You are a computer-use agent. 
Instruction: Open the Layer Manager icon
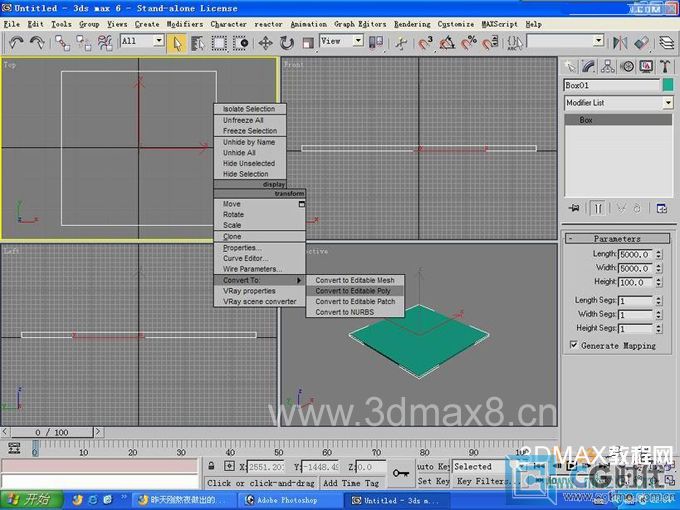click(x=667, y=42)
